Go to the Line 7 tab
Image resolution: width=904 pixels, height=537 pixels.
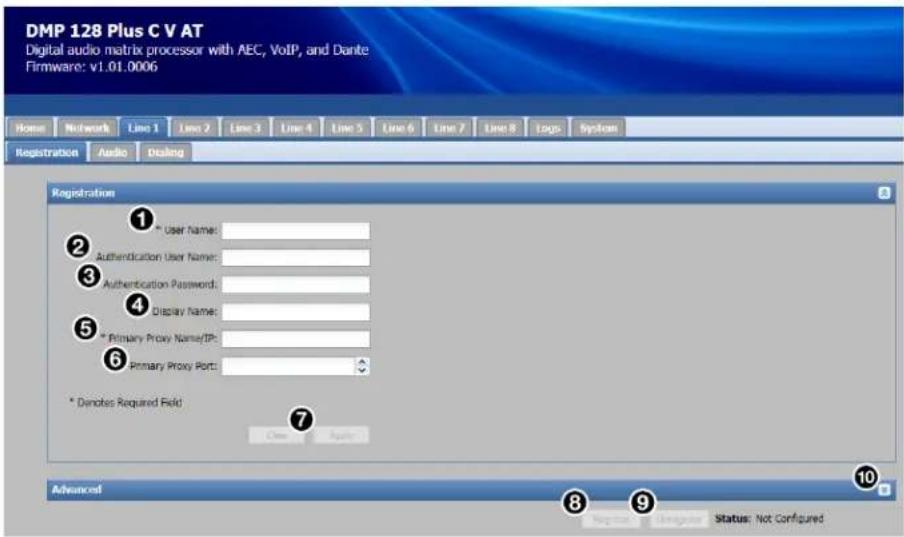[x=449, y=127]
